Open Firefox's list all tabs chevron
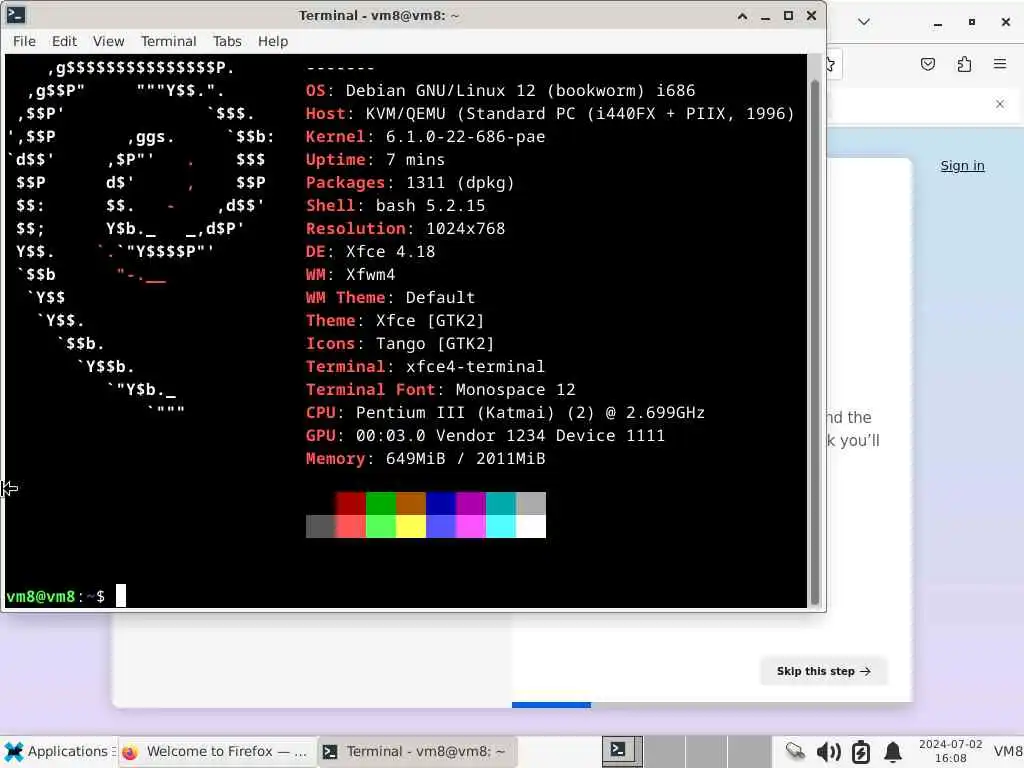The height and width of the screenshot is (768, 1024). tap(863, 22)
